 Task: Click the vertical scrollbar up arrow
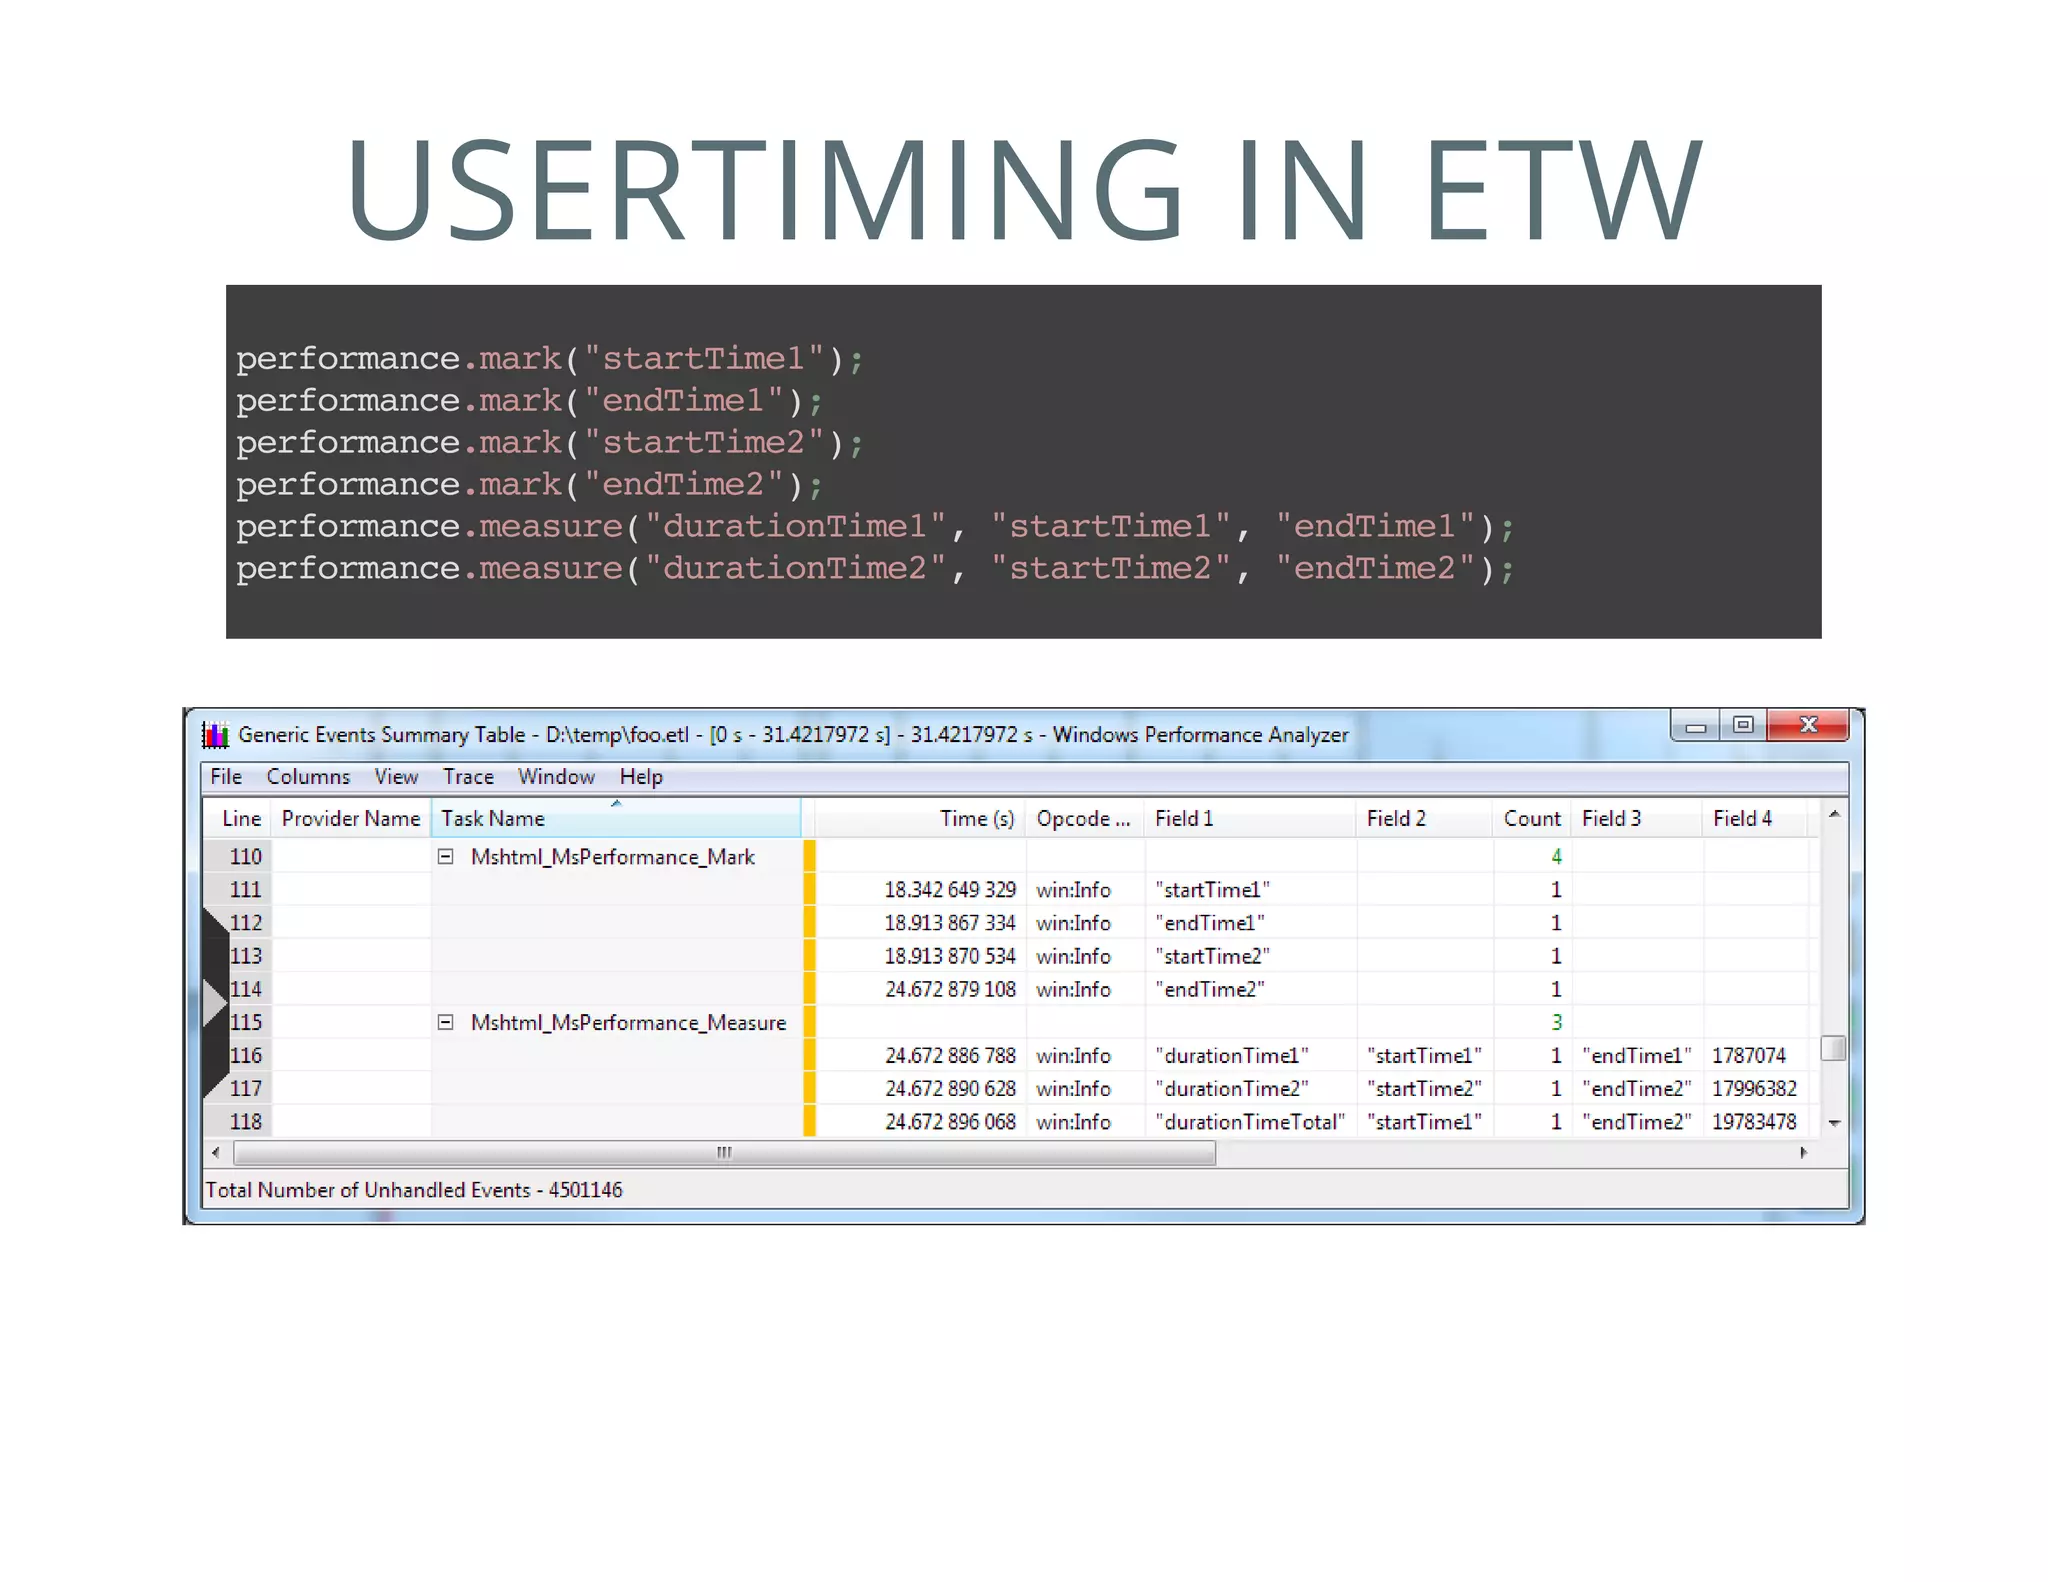point(1834,814)
